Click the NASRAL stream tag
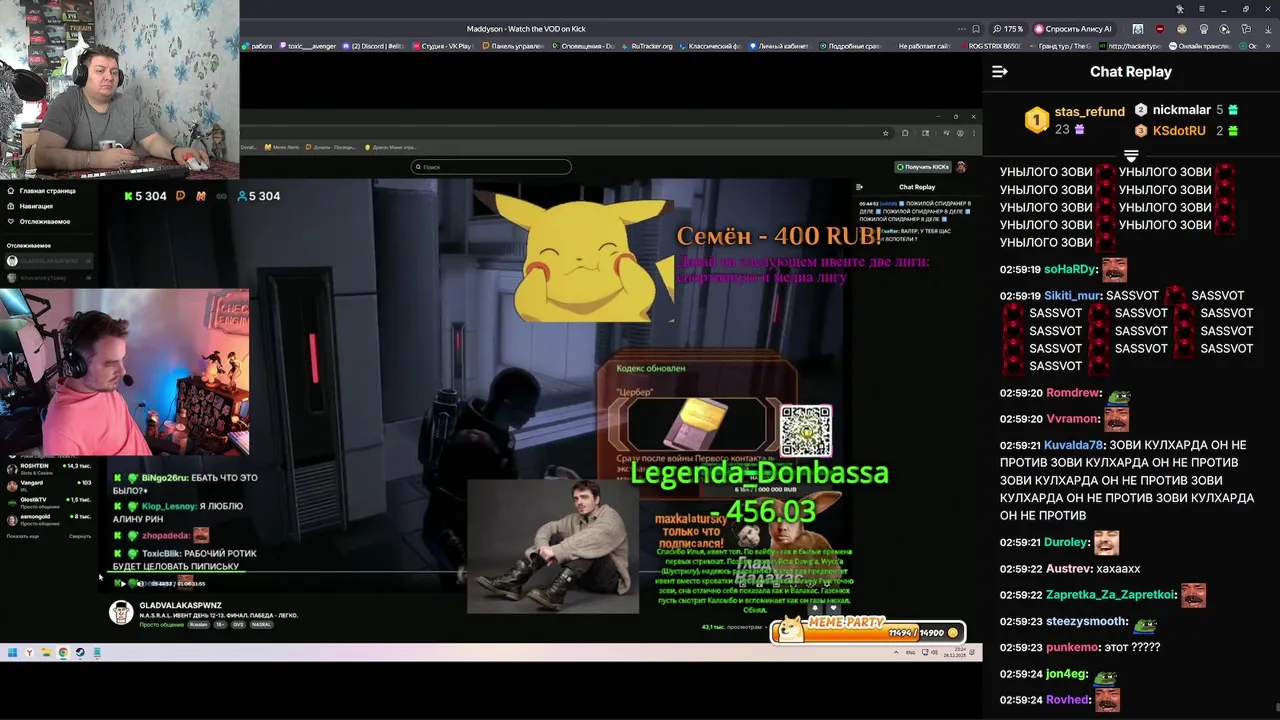Image resolution: width=1280 pixels, height=720 pixels. pyautogui.click(x=262, y=624)
